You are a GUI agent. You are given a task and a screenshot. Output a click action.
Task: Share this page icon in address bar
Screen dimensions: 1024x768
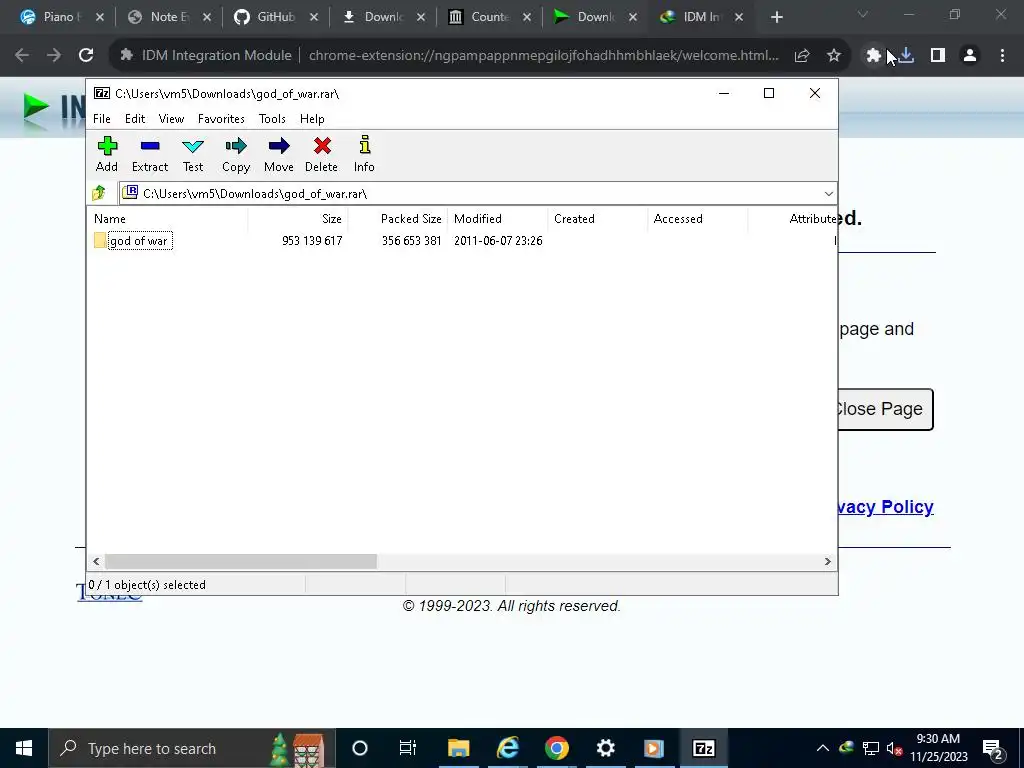802,56
